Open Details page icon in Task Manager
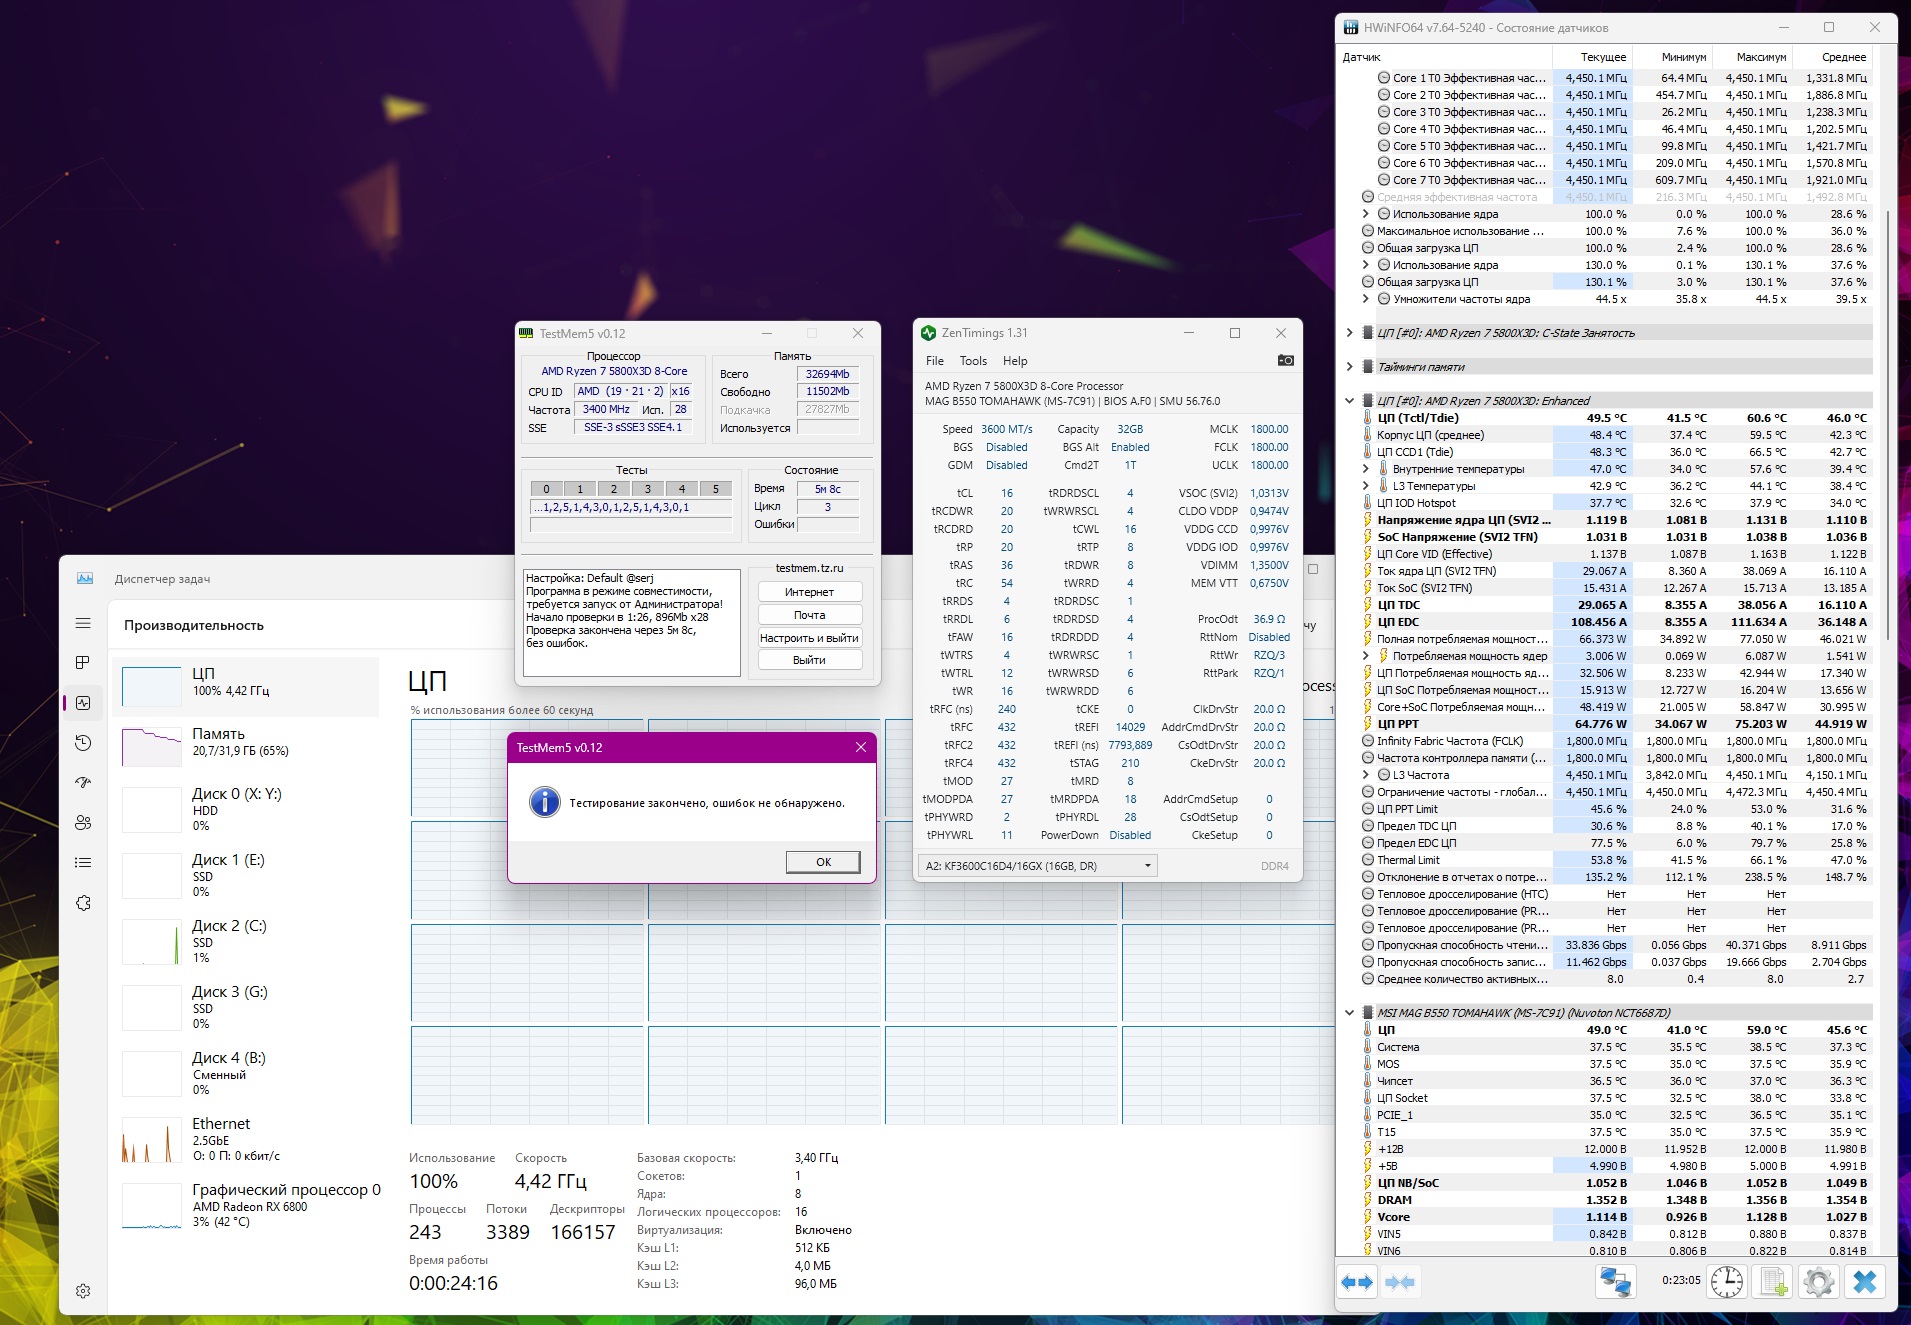This screenshot has height=1325, width=1911. click(83, 863)
